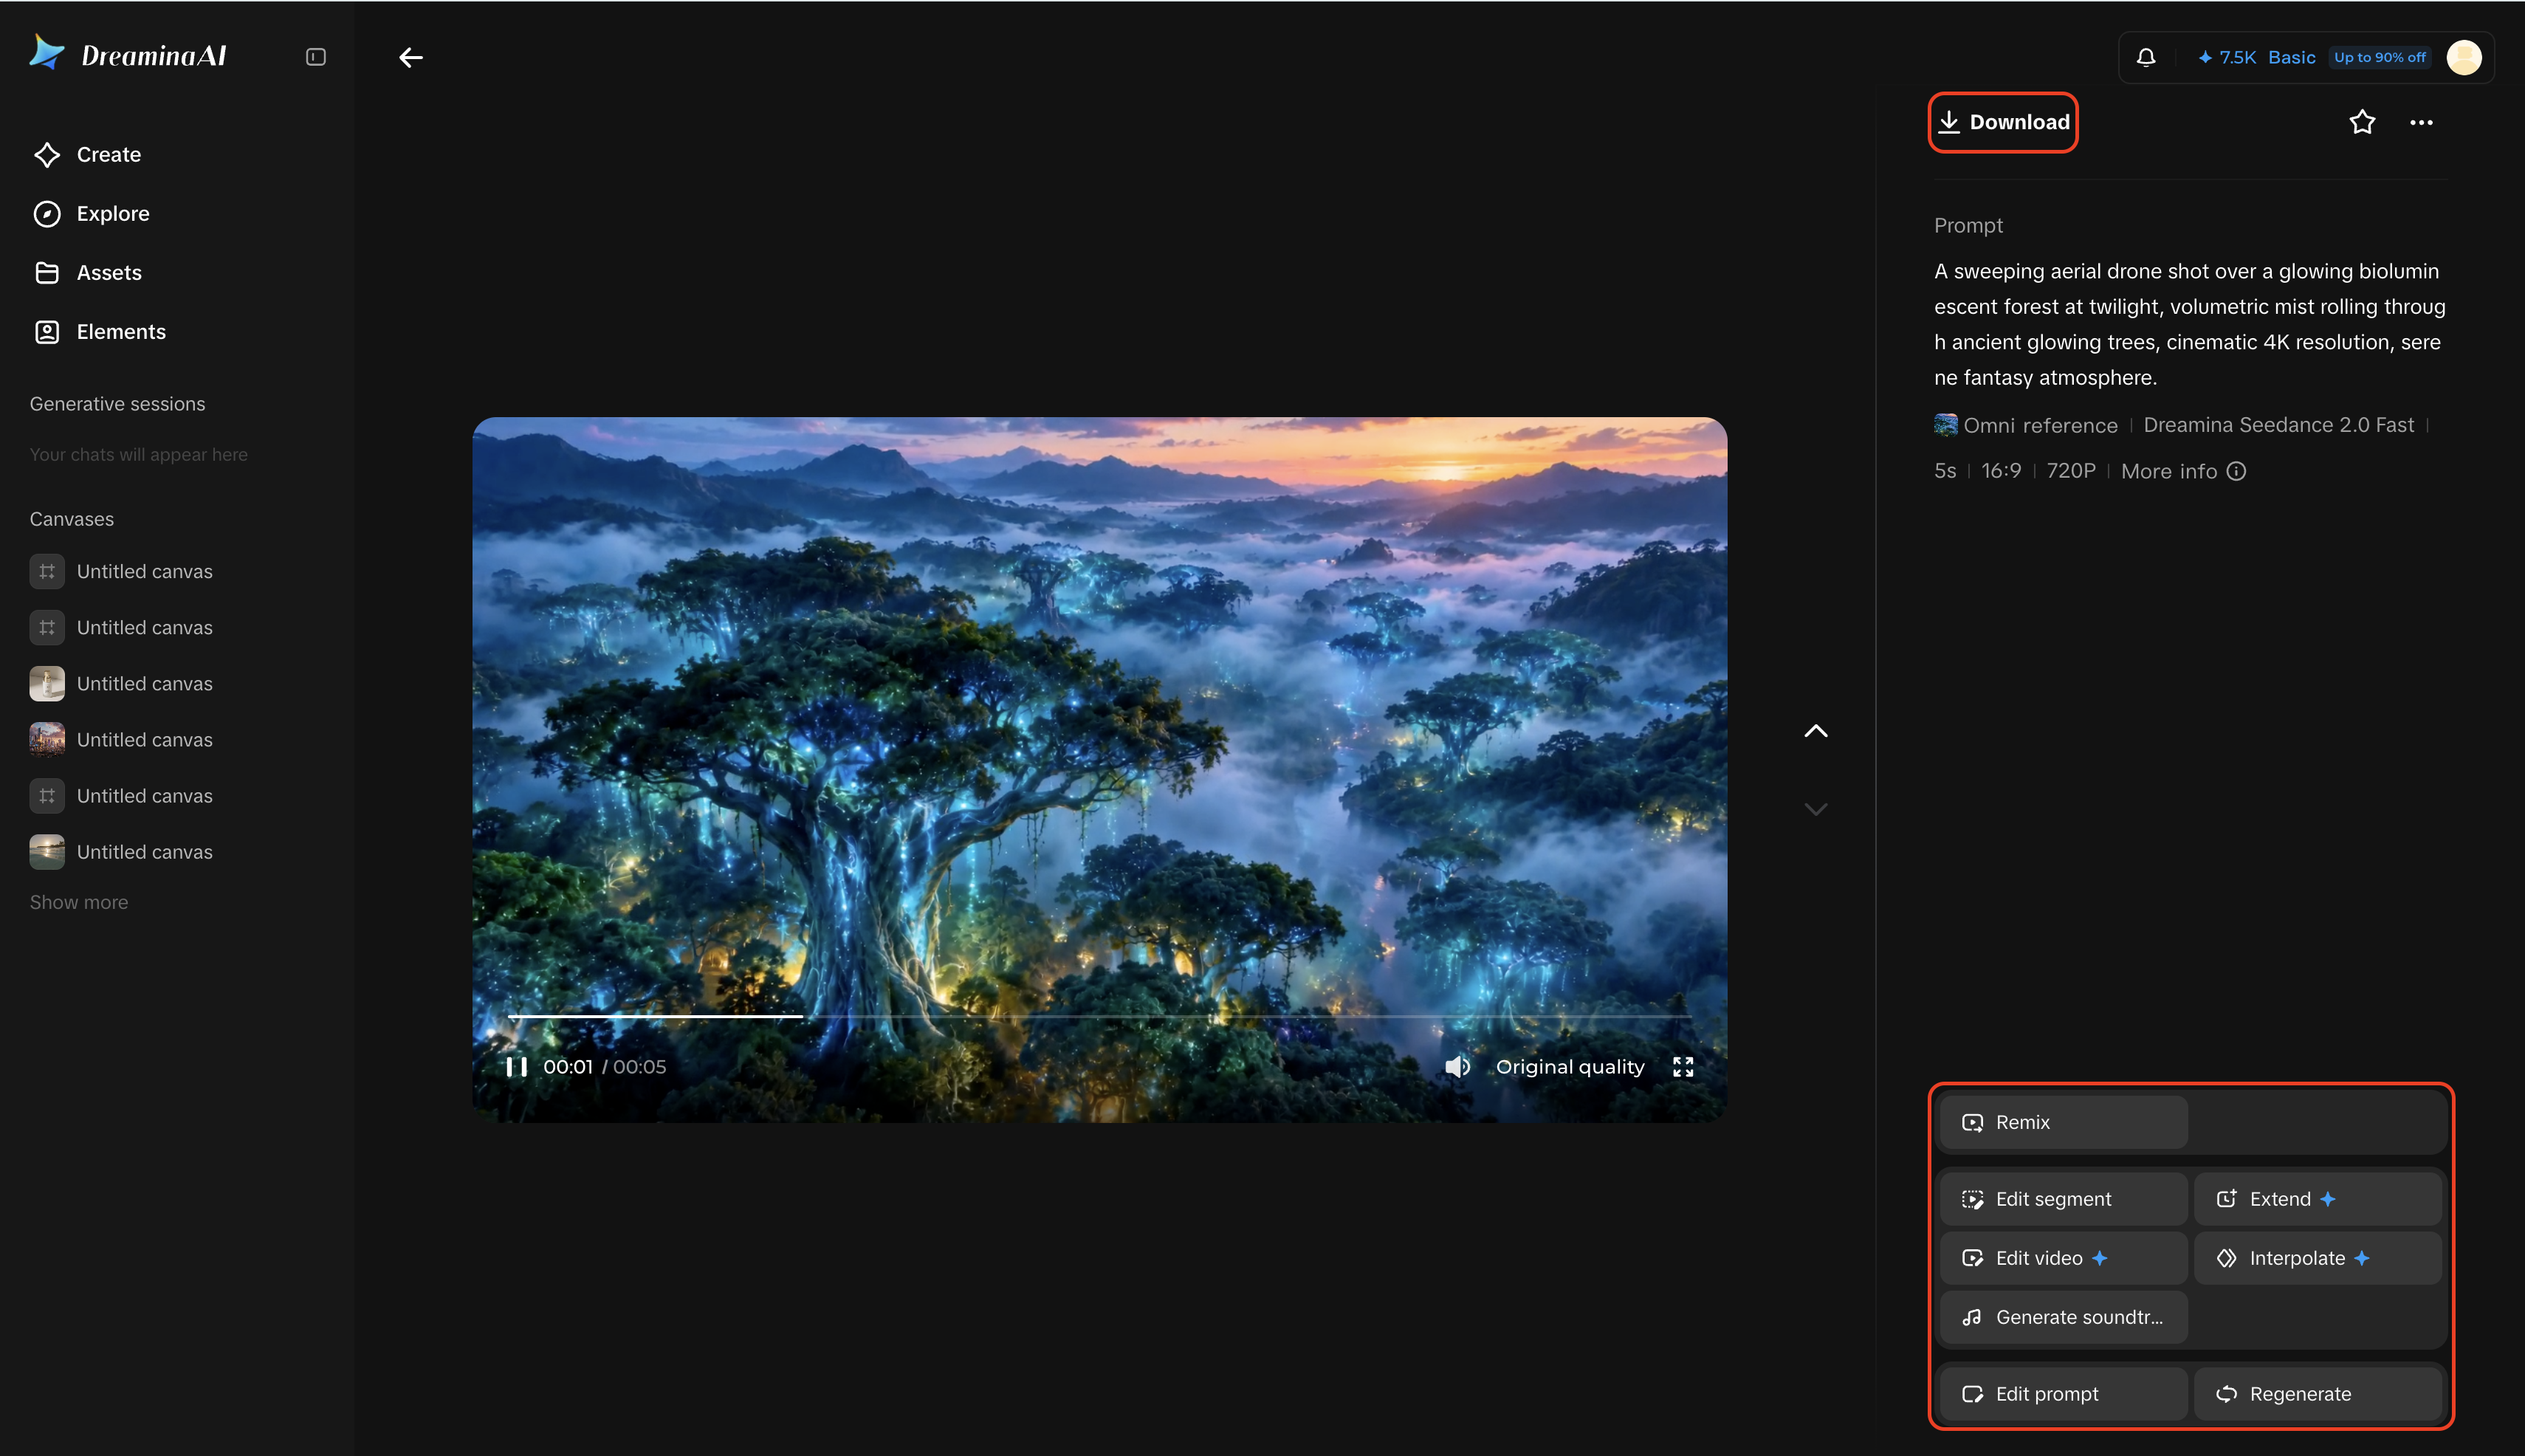The width and height of the screenshot is (2525, 1456).
Task: Open the Up to 90% off offer
Action: (x=2379, y=58)
